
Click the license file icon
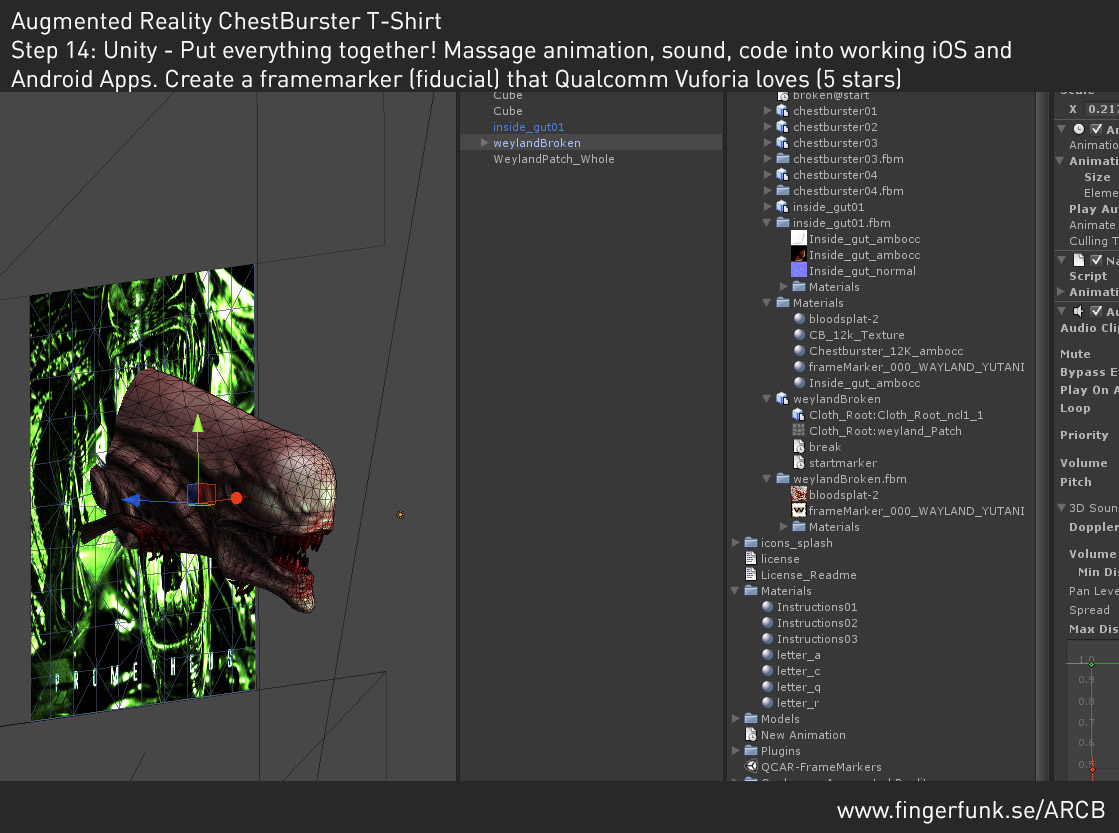[751, 558]
